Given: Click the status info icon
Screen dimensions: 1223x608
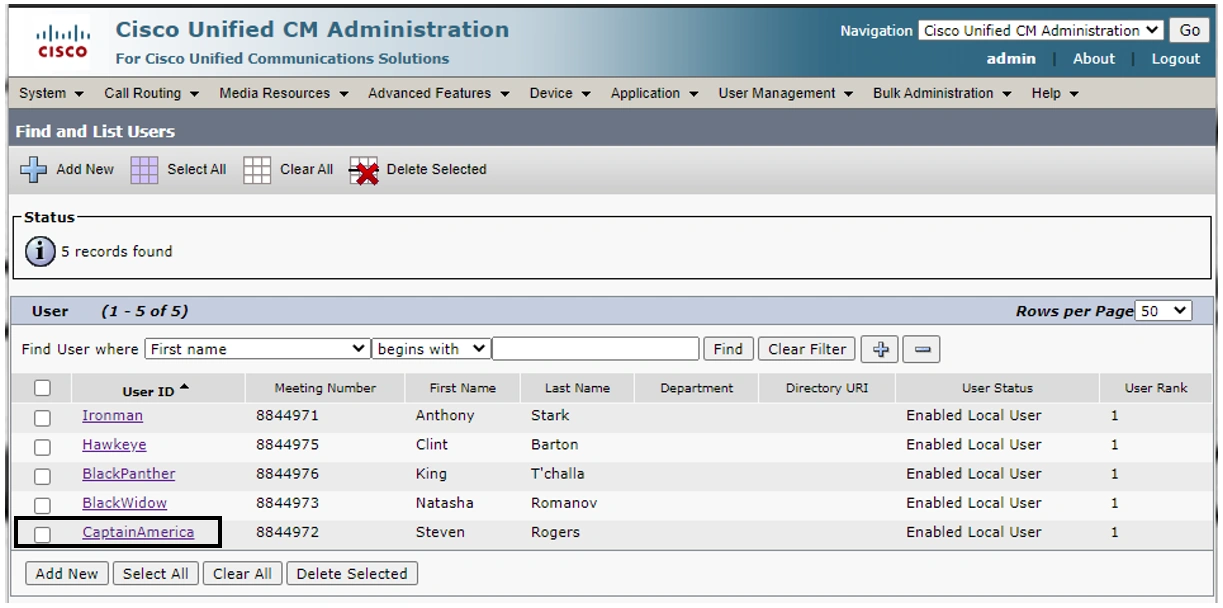Looking at the screenshot, I should pos(40,251).
